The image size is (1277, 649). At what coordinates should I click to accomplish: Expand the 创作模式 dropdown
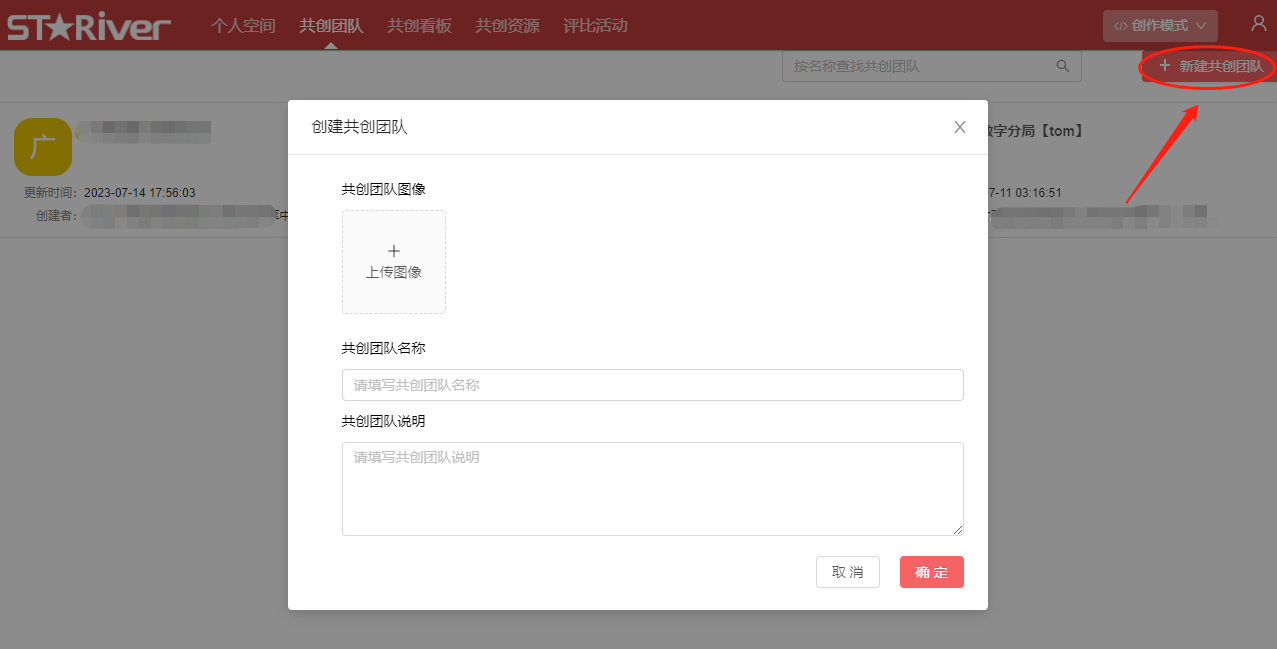1160,26
